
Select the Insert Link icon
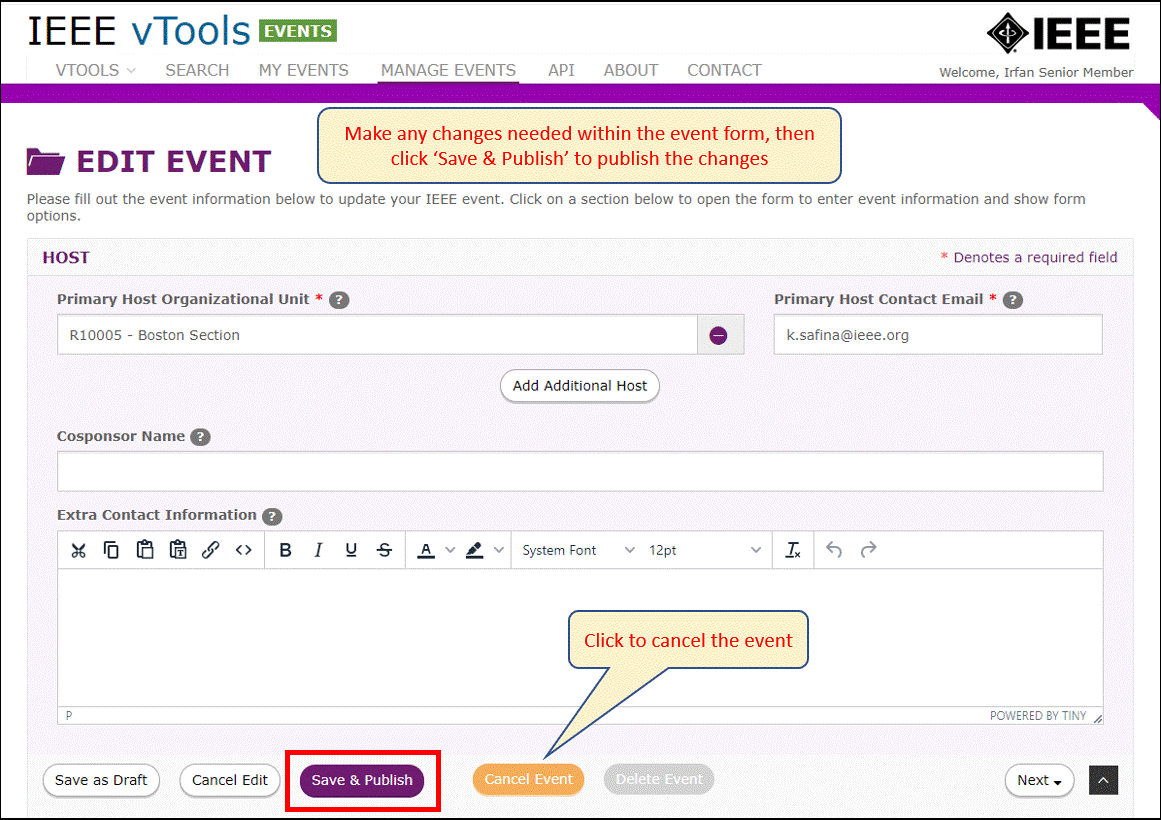point(210,550)
